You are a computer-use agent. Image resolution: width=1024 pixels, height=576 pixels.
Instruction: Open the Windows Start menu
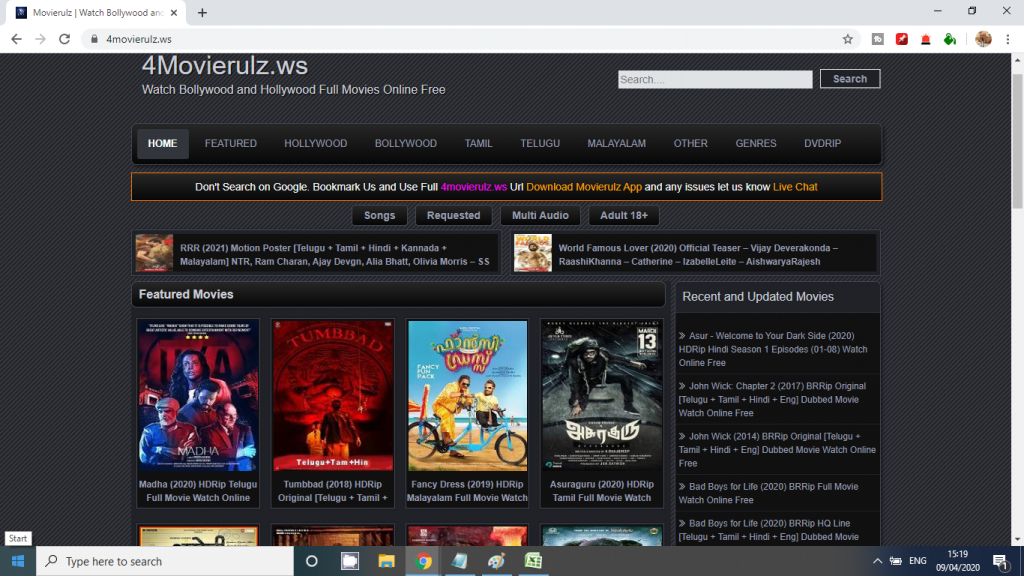pyautogui.click(x=18, y=561)
